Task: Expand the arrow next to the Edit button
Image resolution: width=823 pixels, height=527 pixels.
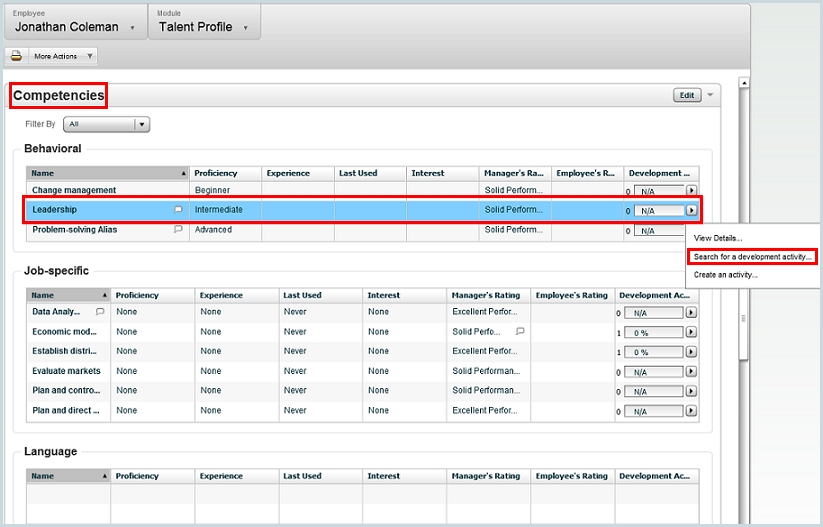Action: (x=710, y=95)
